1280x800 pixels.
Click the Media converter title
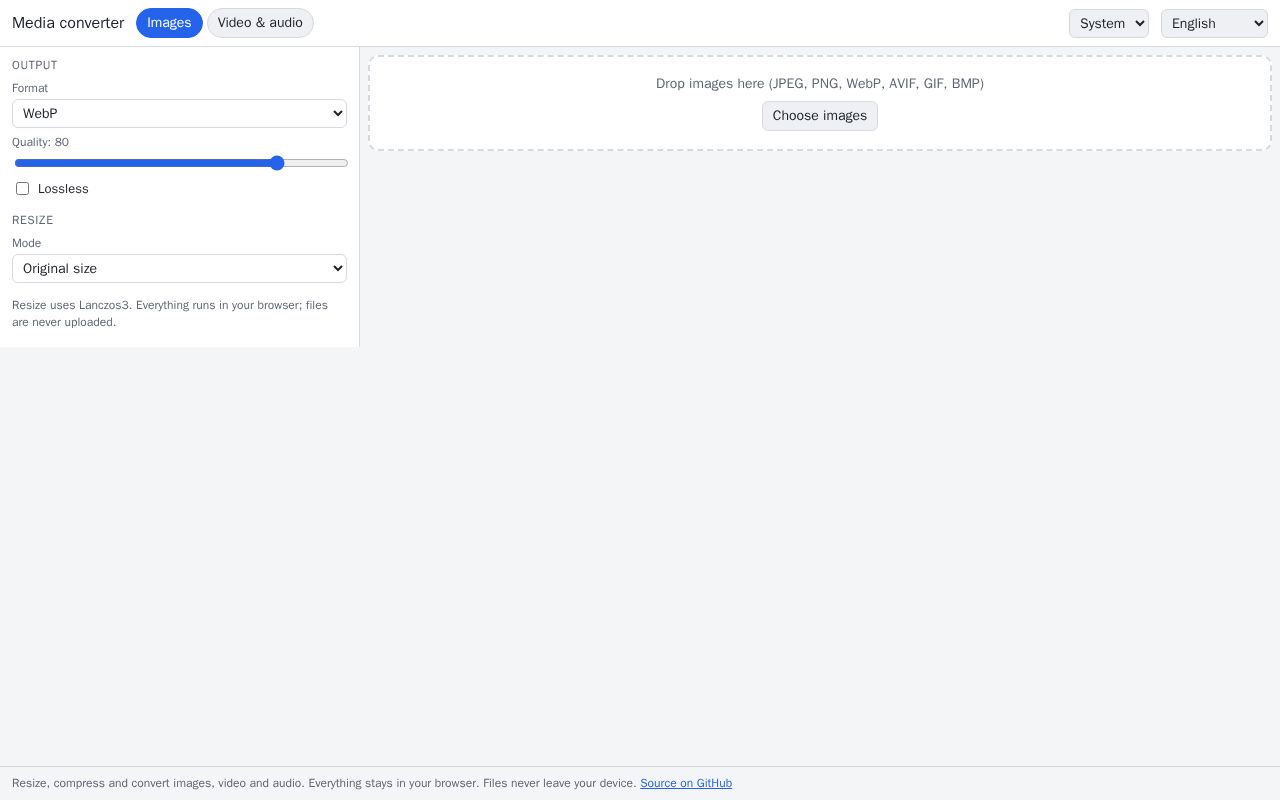[68, 23]
